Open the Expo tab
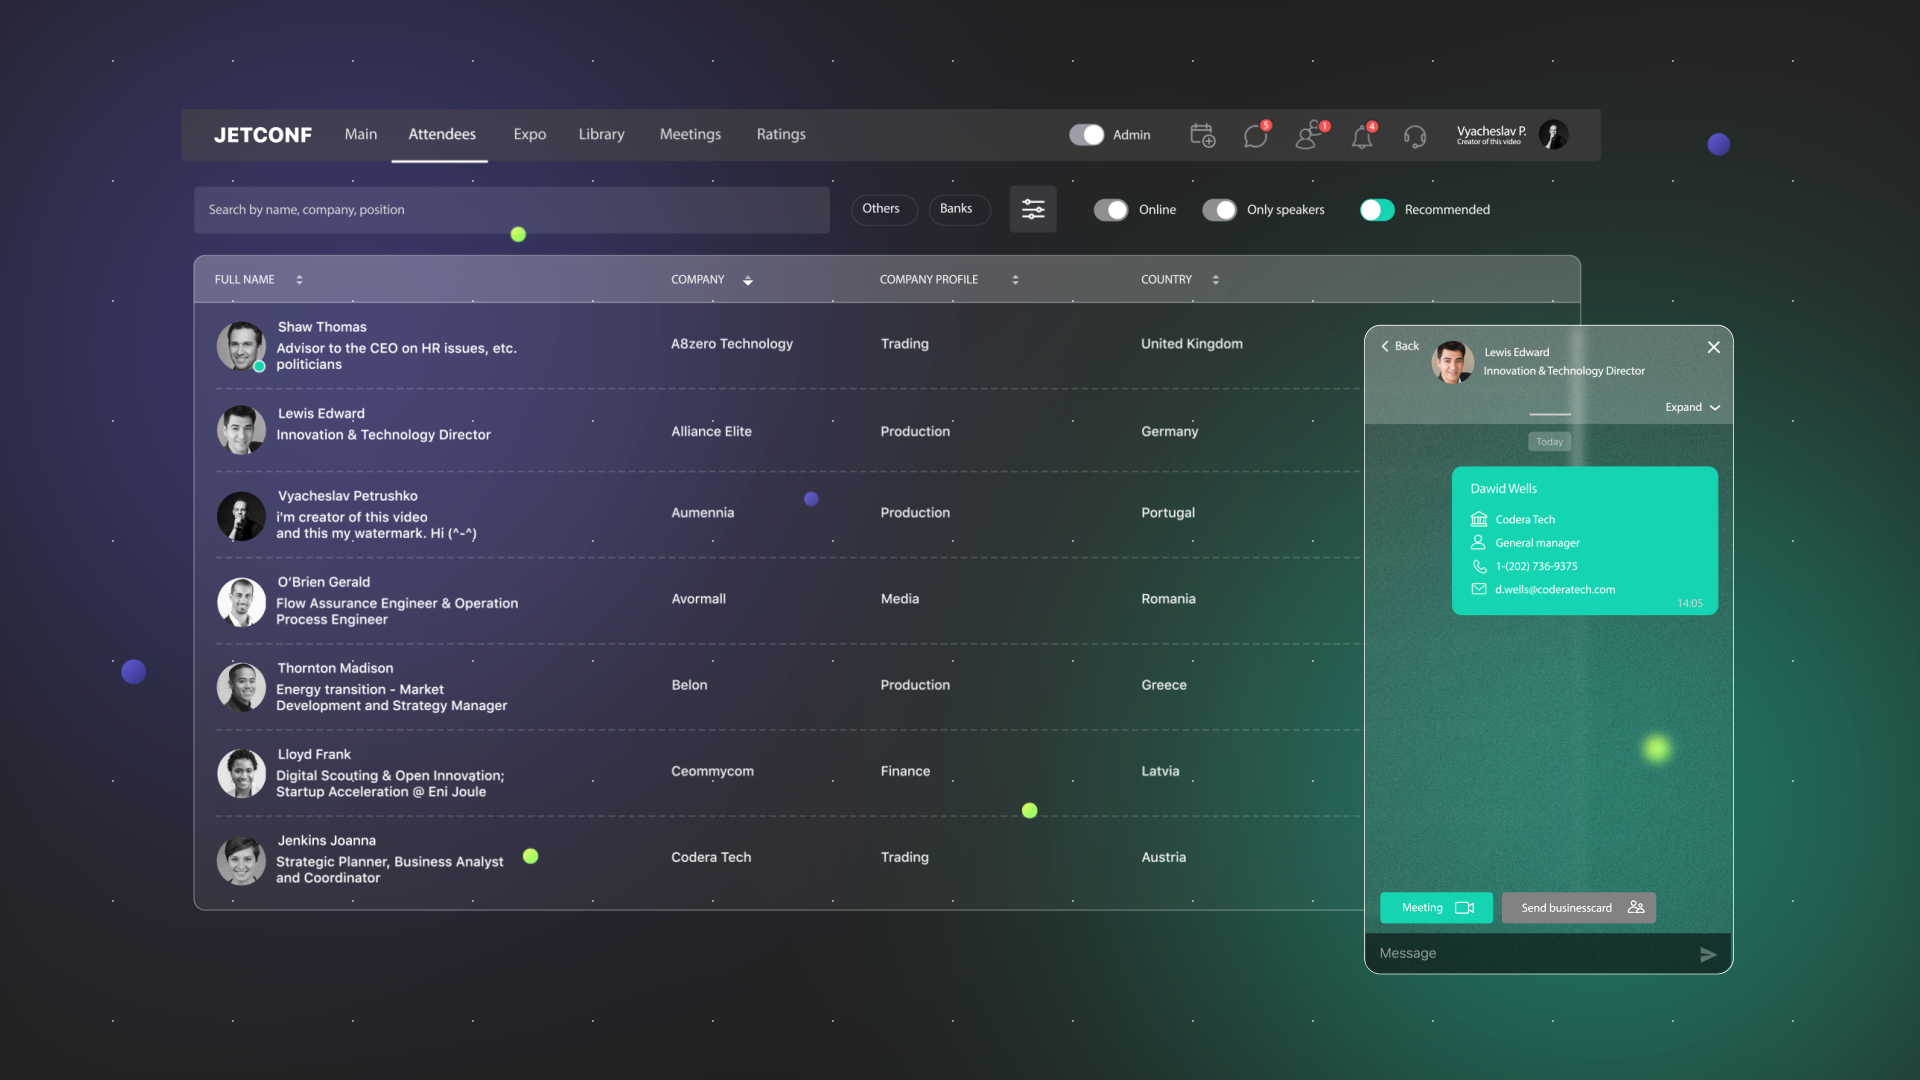The height and width of the screenshot is (1080, 1920). tap(529, 134)
